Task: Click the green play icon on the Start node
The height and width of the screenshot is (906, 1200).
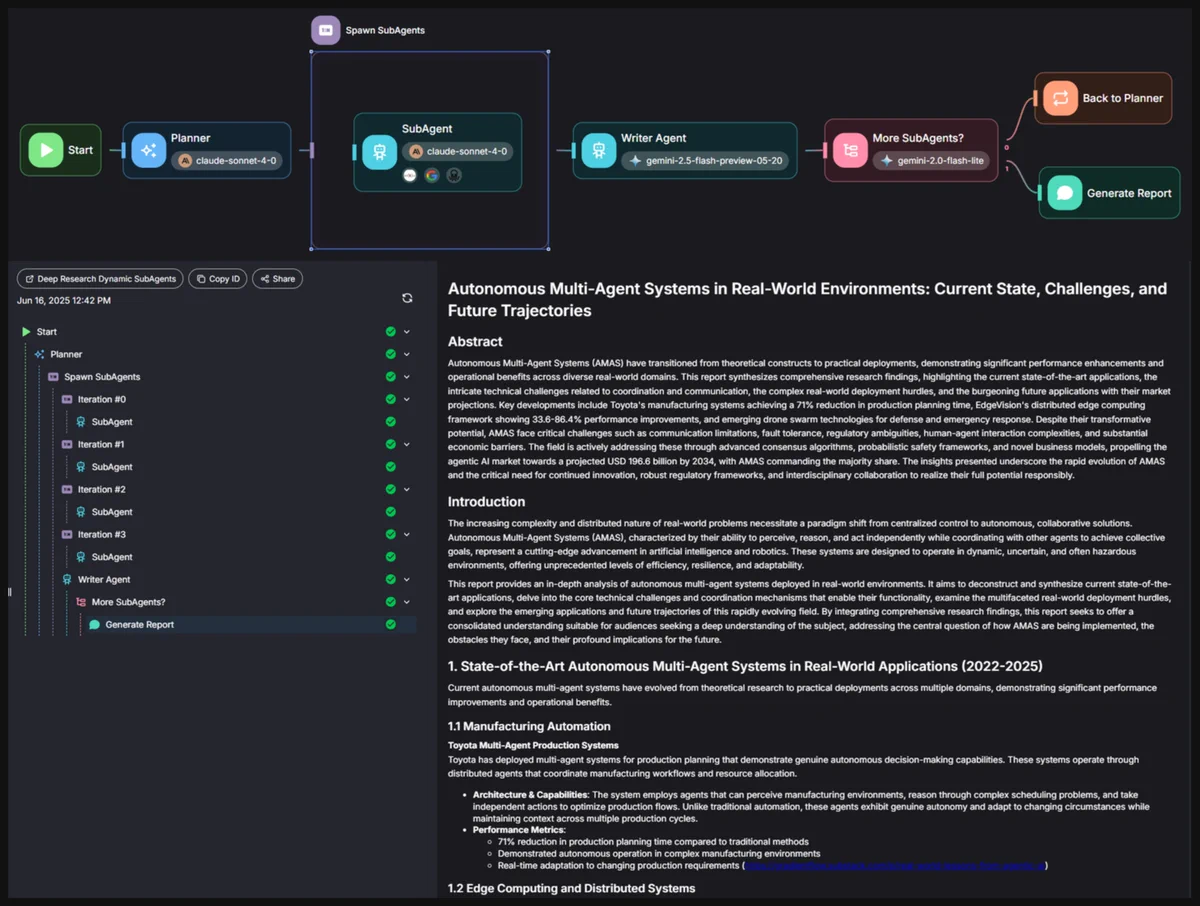Action: click(x=45, y=150)
